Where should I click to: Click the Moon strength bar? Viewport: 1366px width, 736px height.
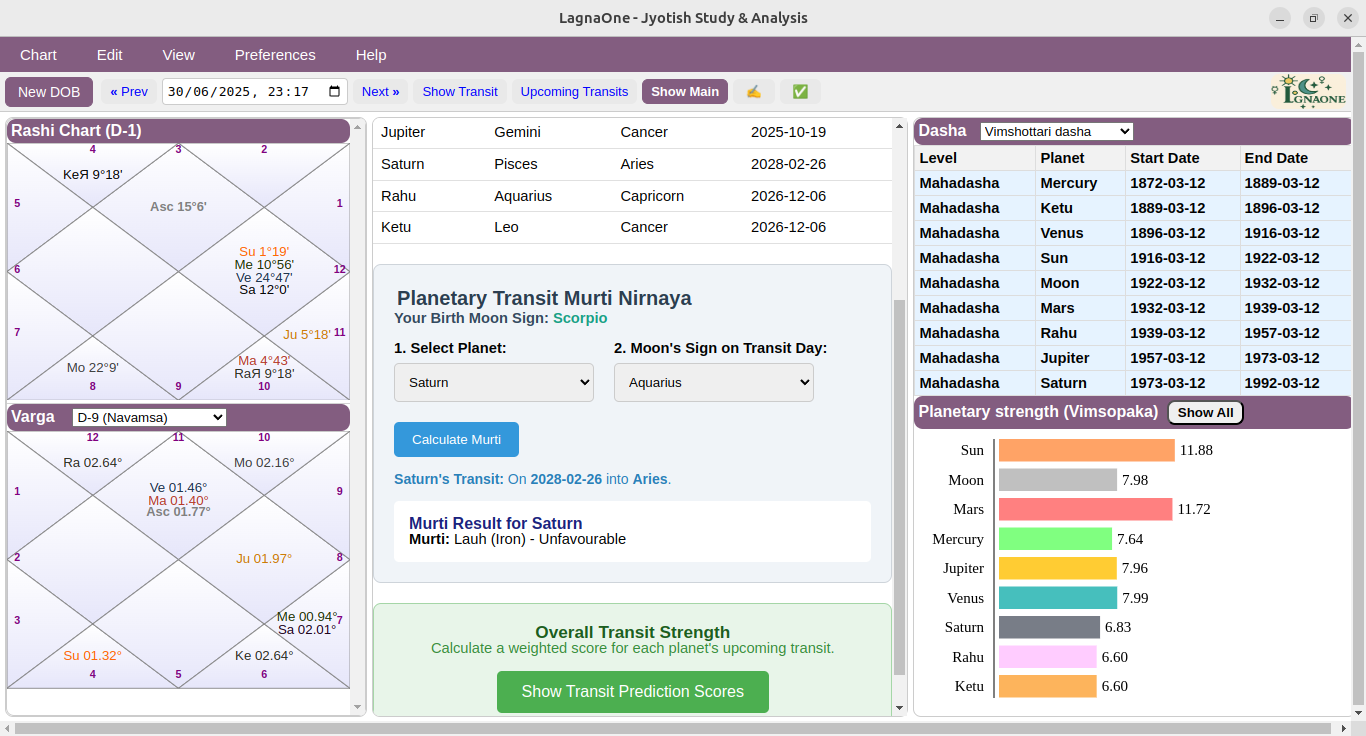[x=1058, y=480]
